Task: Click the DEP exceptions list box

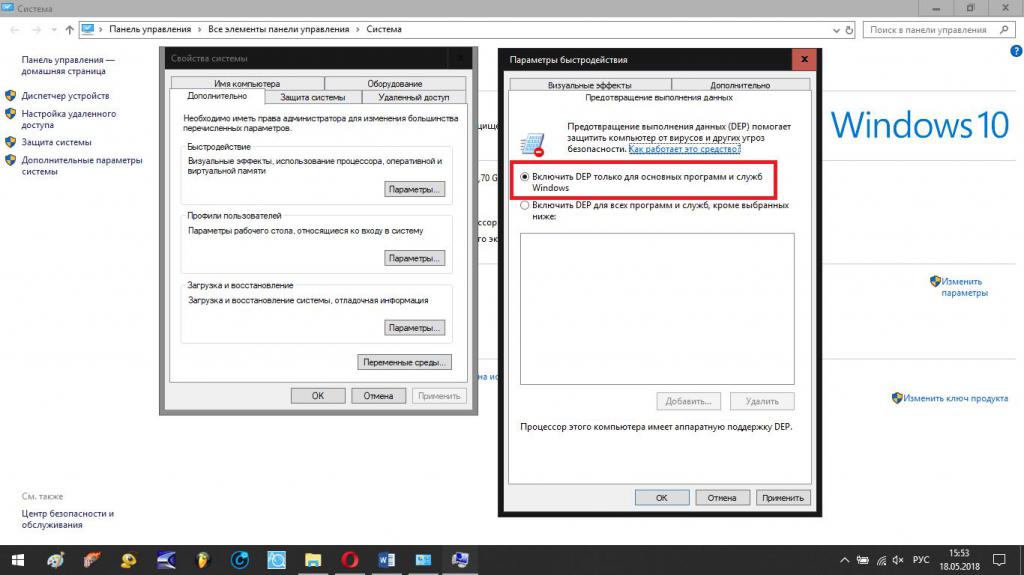Action: 657,308
